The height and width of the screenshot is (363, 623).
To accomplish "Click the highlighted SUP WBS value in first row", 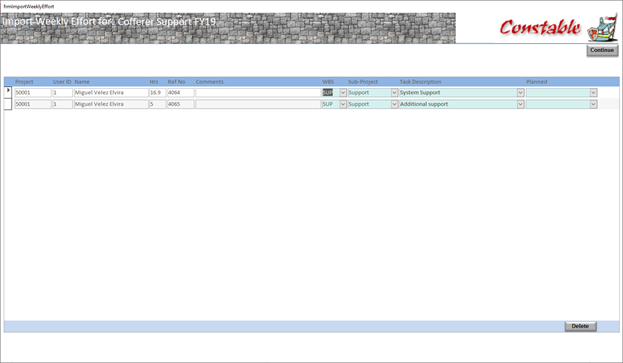I will pyautogui.click(x=327, y=93).
